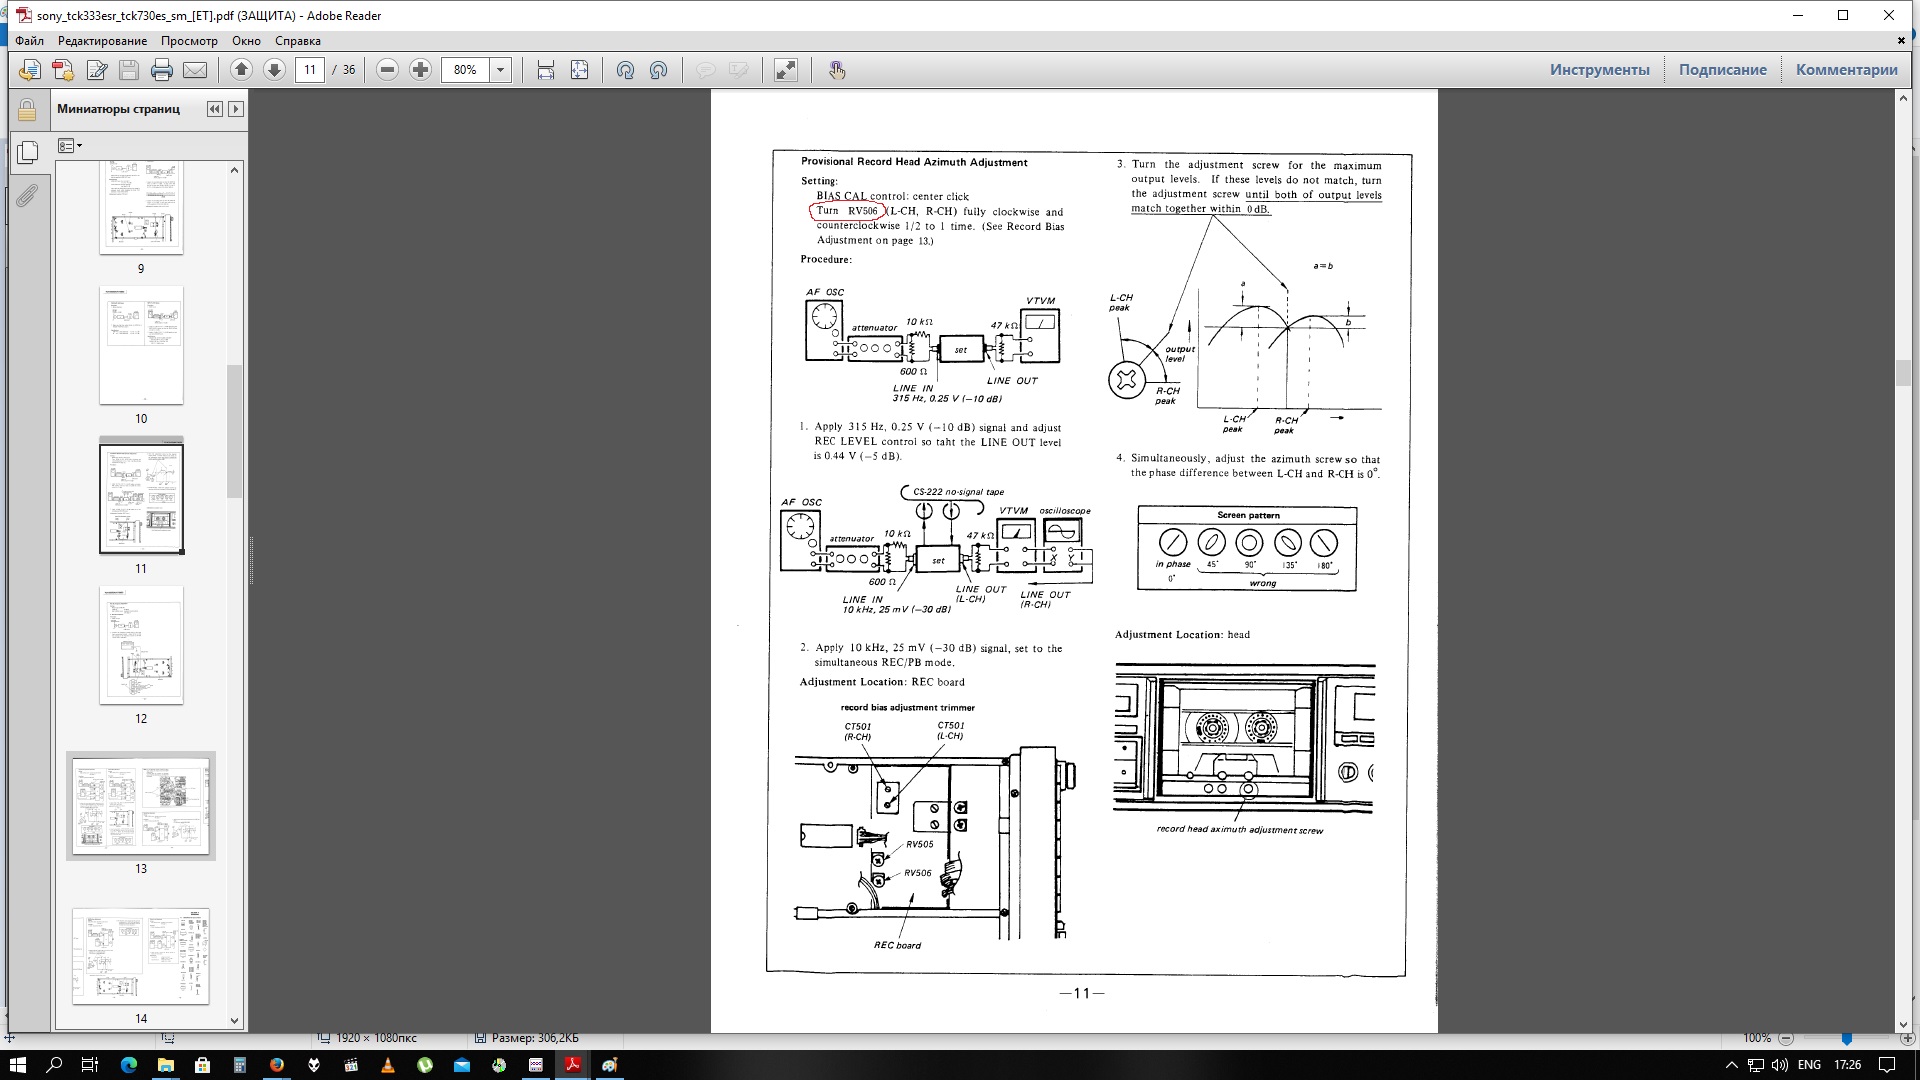1920x1080 pixels.
Task: Collapse the thumbnails side panel
Action: point(214,109)
